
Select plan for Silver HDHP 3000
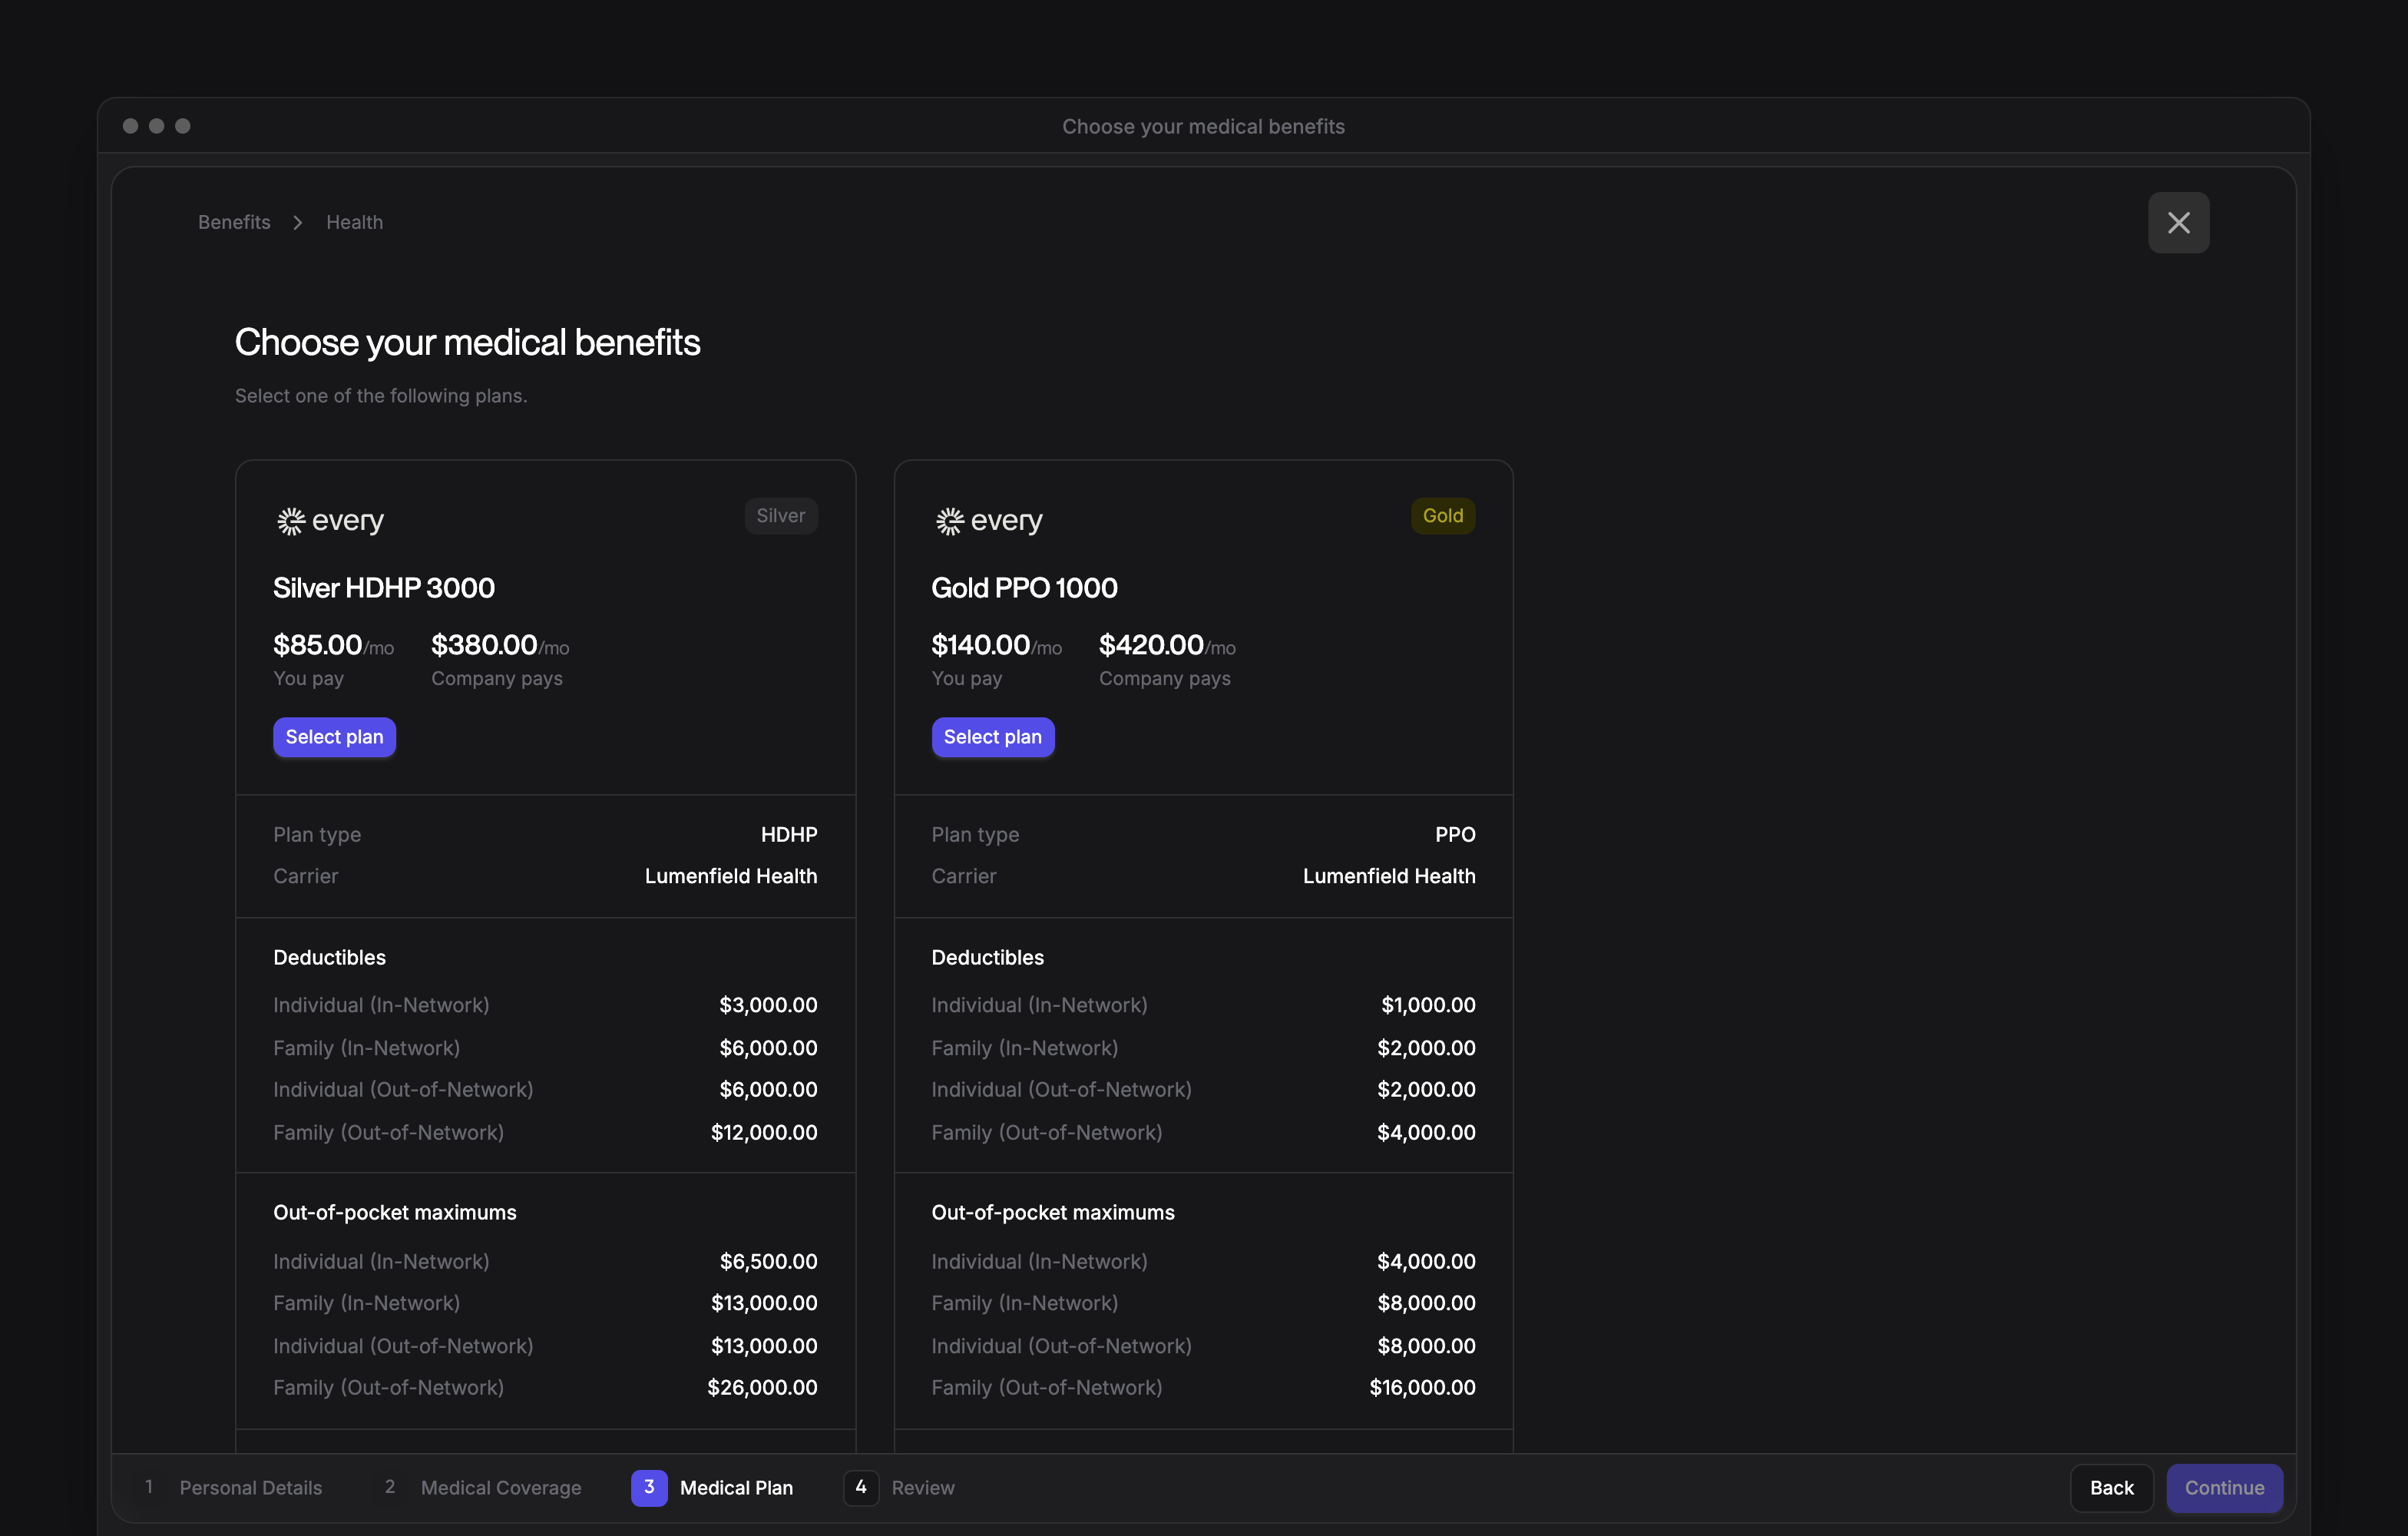coord(334,737)
